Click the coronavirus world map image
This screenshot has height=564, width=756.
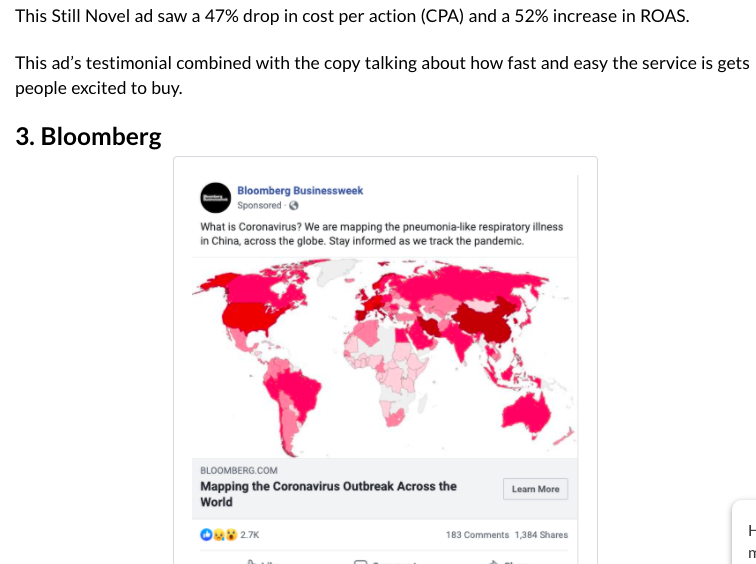385,356
